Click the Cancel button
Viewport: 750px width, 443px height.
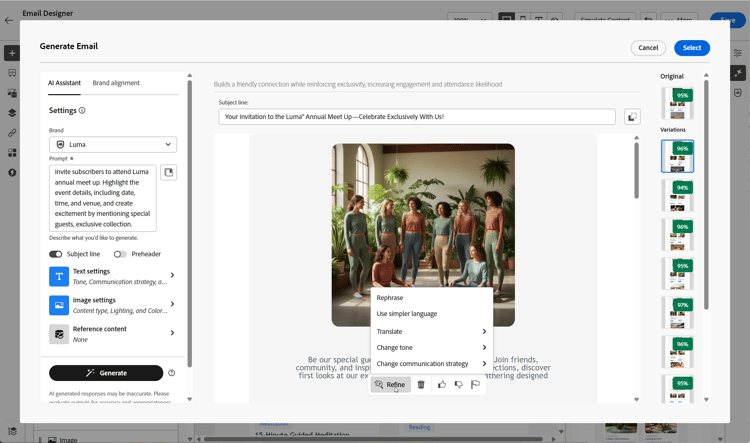pyautogui.click(x=648, y=48)
